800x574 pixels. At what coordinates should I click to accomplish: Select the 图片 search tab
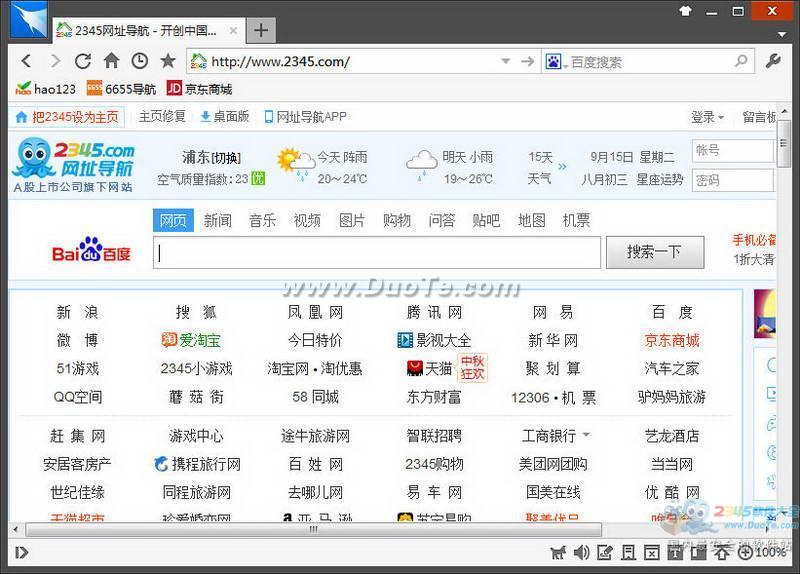(x=352, y=220)
